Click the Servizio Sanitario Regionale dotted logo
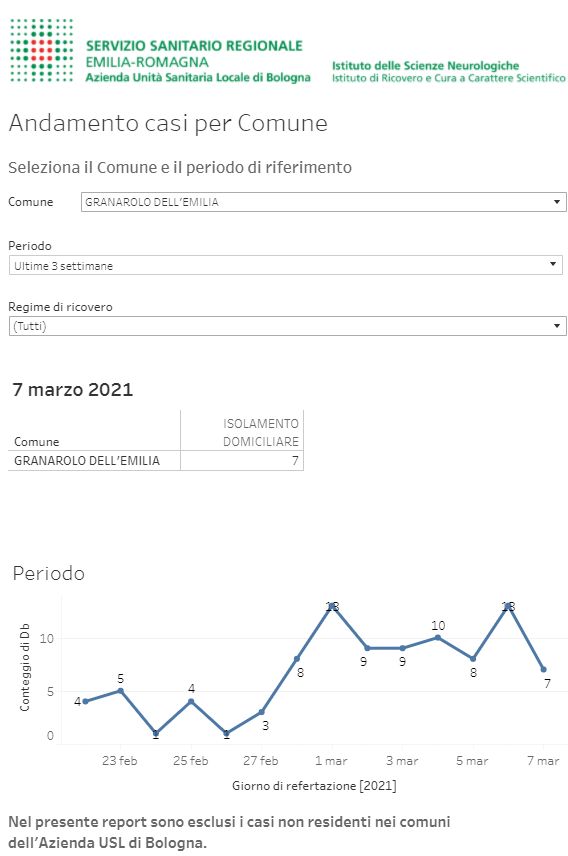Image resolution: width=568 pixels, height=856 pixels. [42, 50]
